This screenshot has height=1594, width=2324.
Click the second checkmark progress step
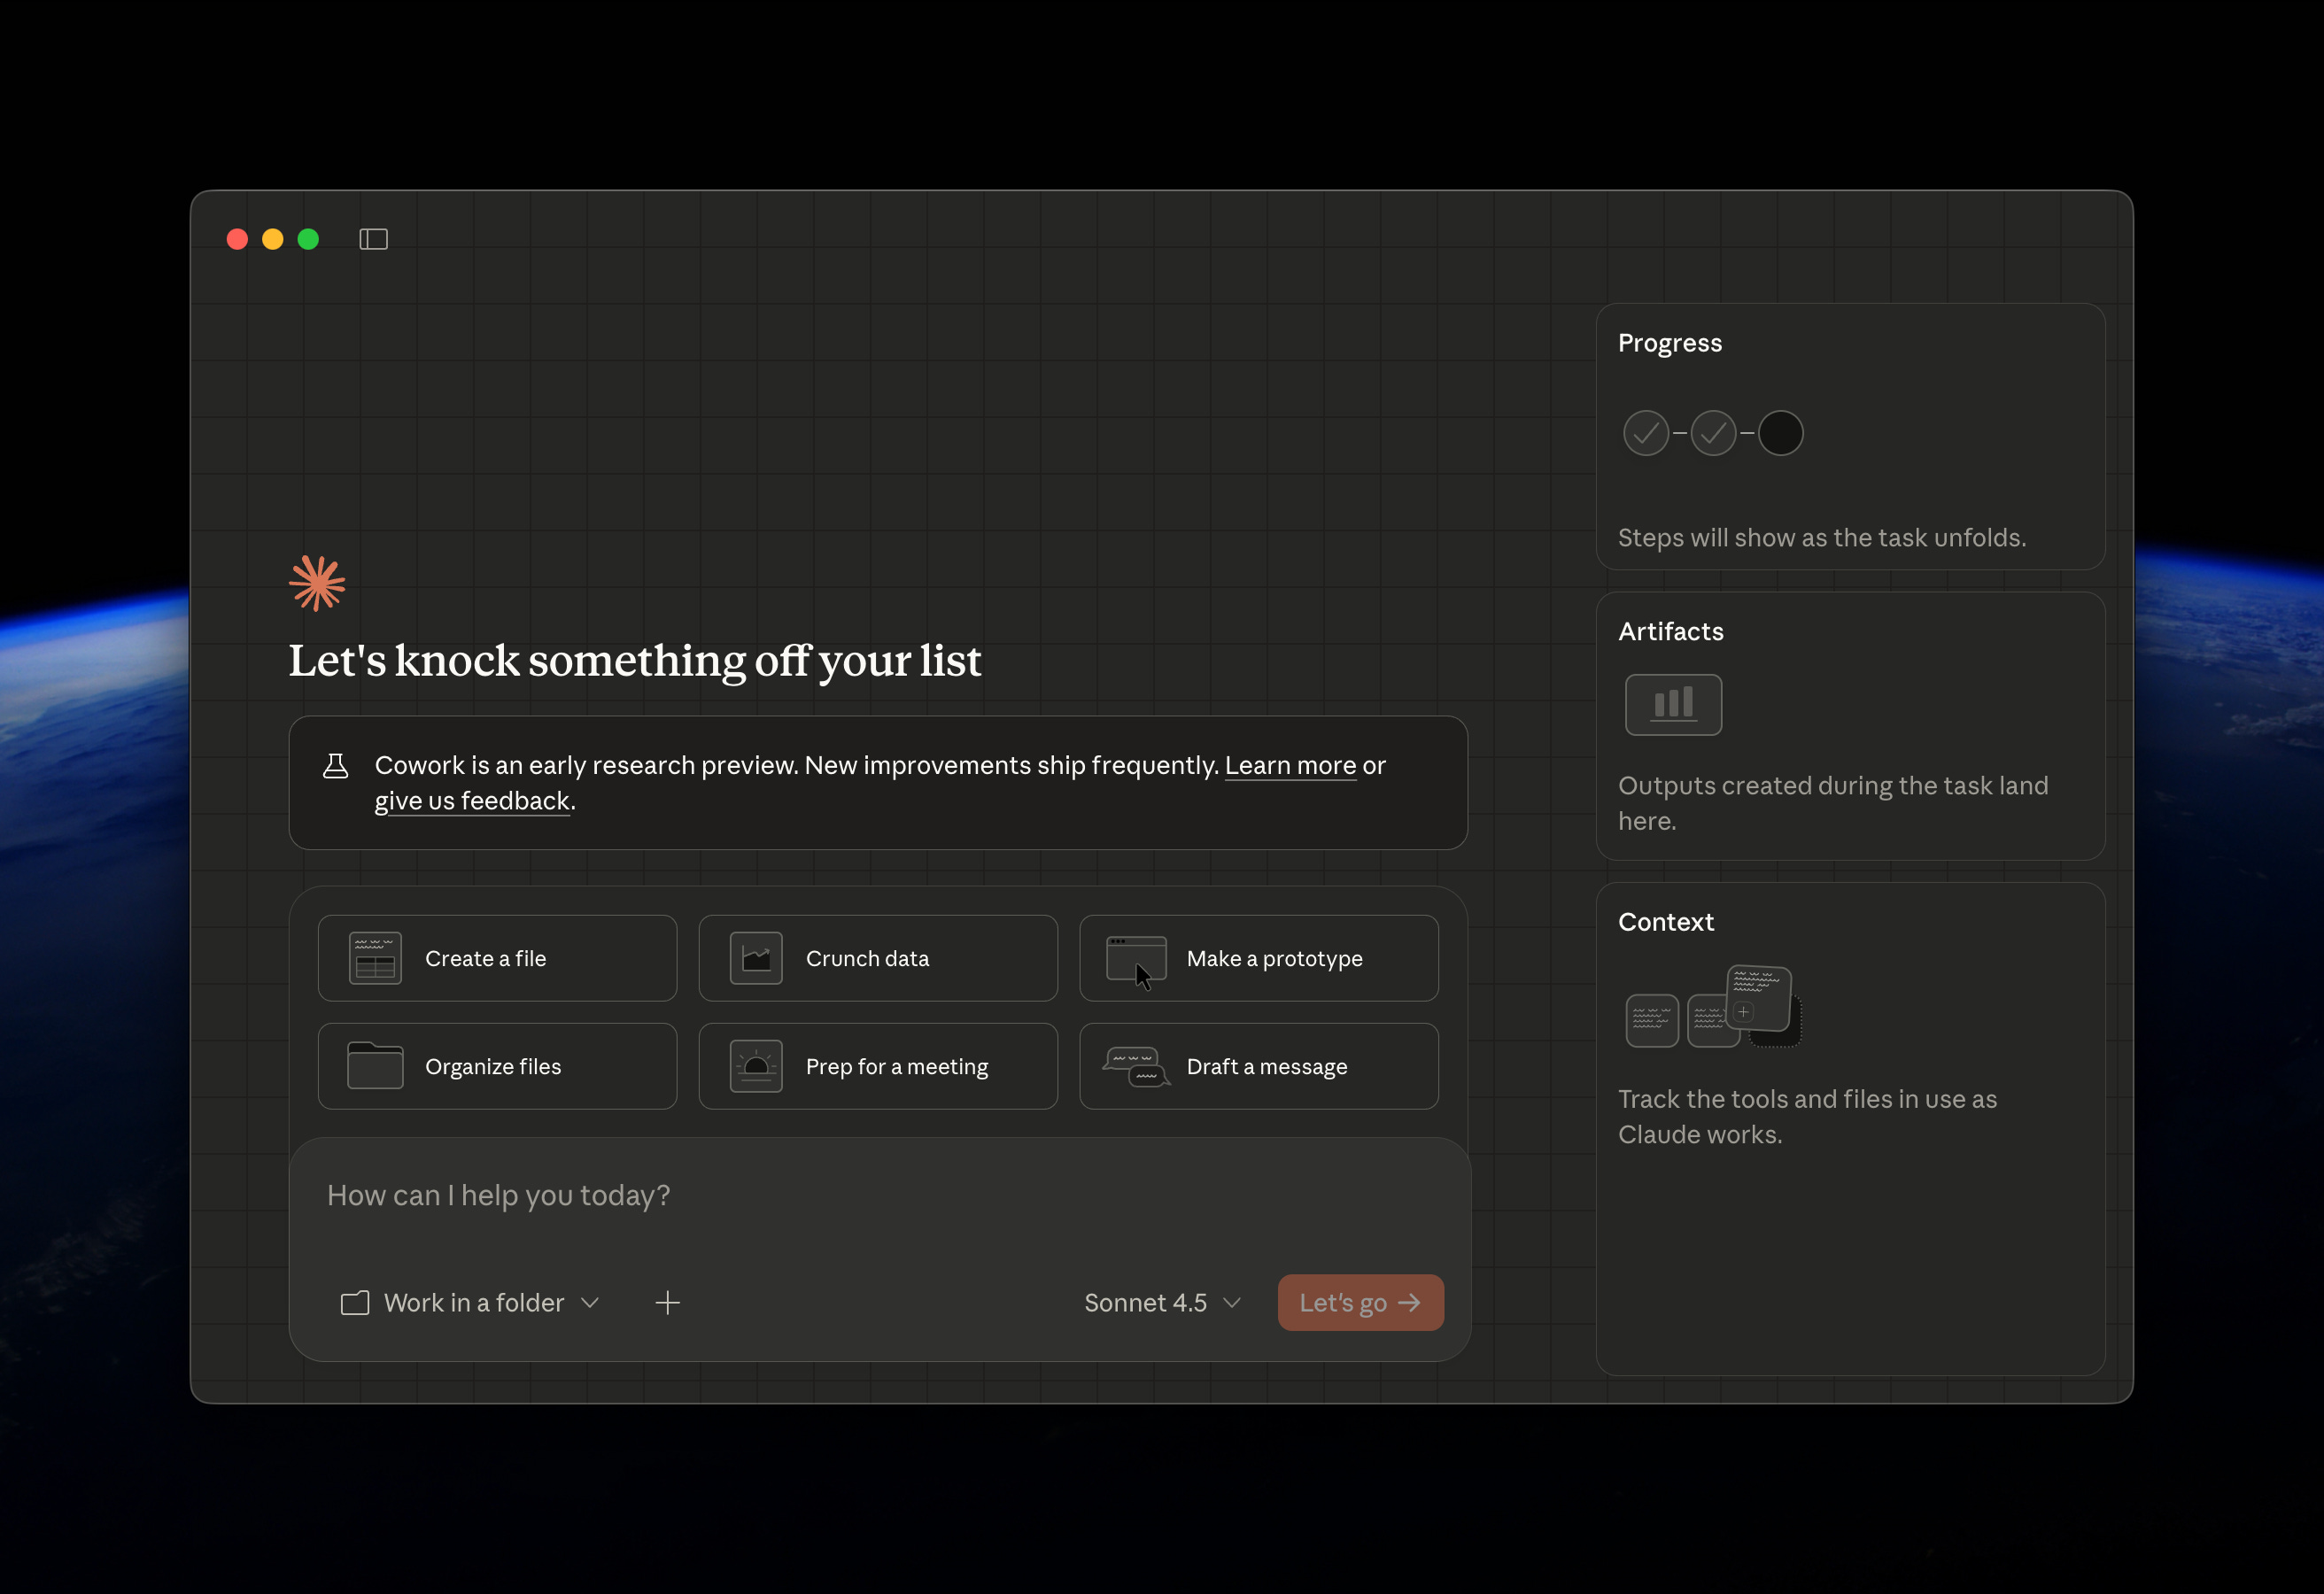1713,433
